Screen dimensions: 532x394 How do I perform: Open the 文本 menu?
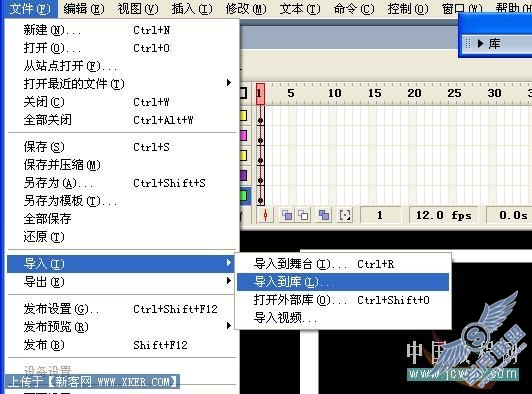point(300,8)
